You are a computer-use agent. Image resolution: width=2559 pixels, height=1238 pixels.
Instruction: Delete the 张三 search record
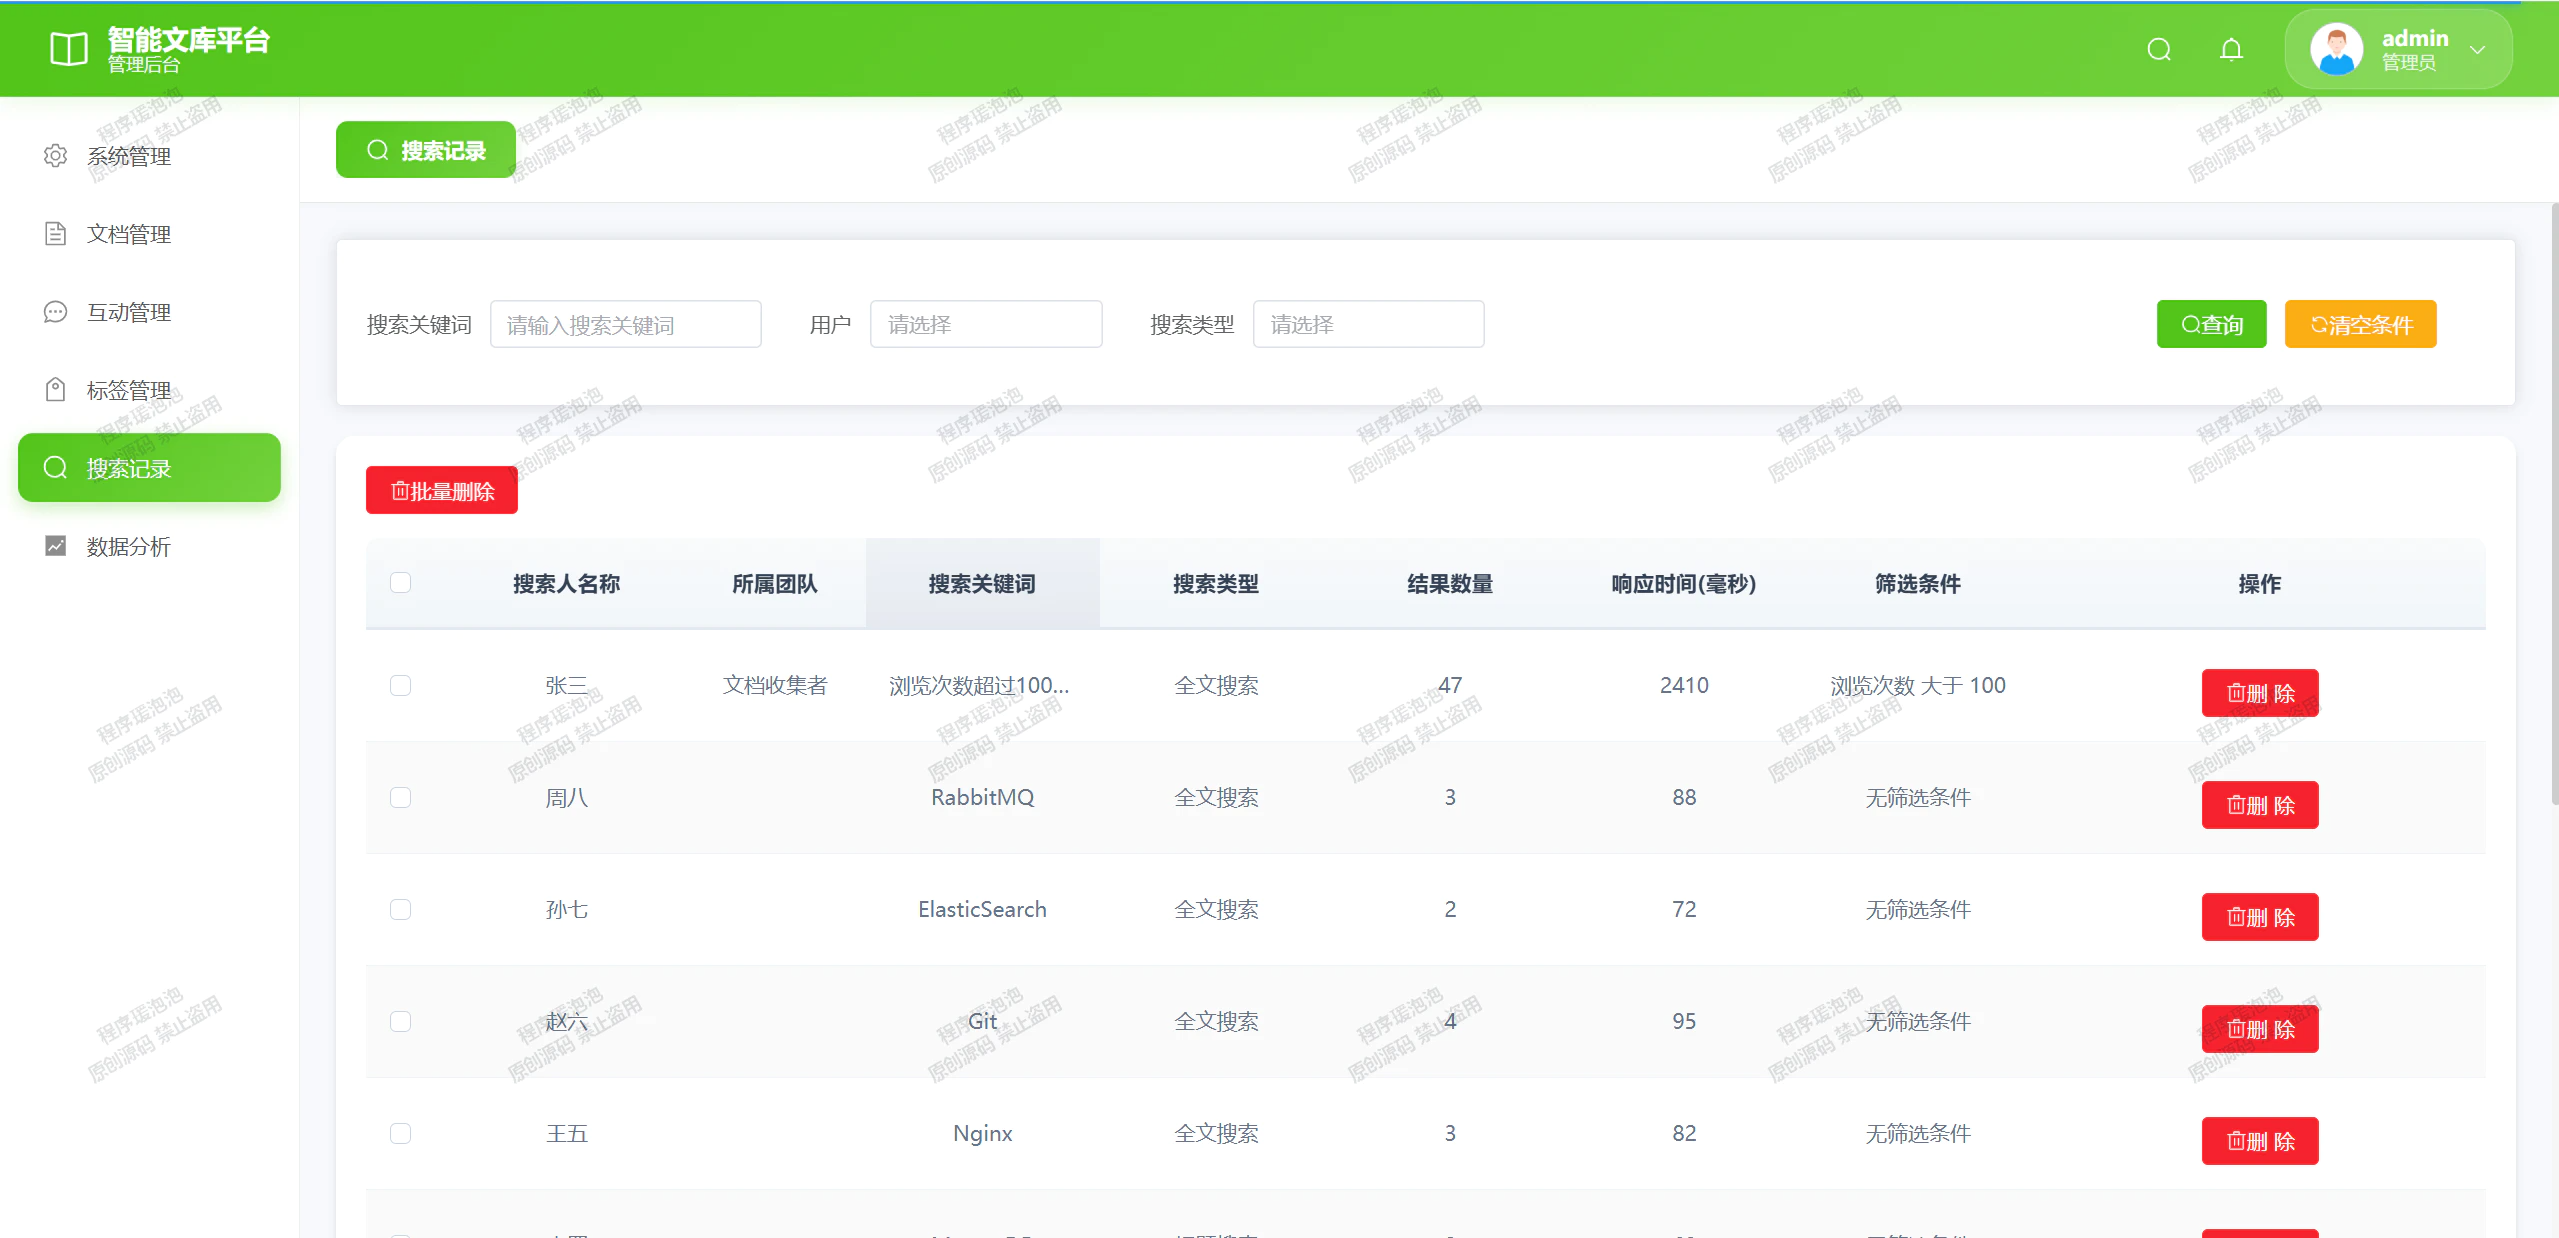click(x=2260, y=693)
